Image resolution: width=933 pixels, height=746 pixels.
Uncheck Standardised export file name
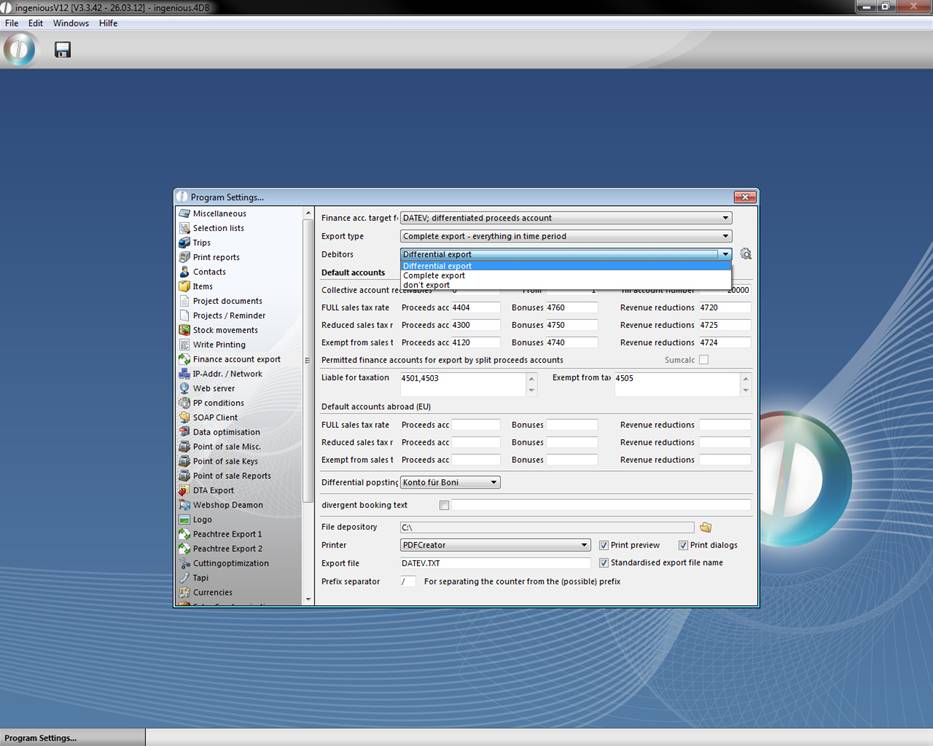[x=604, y=563]
